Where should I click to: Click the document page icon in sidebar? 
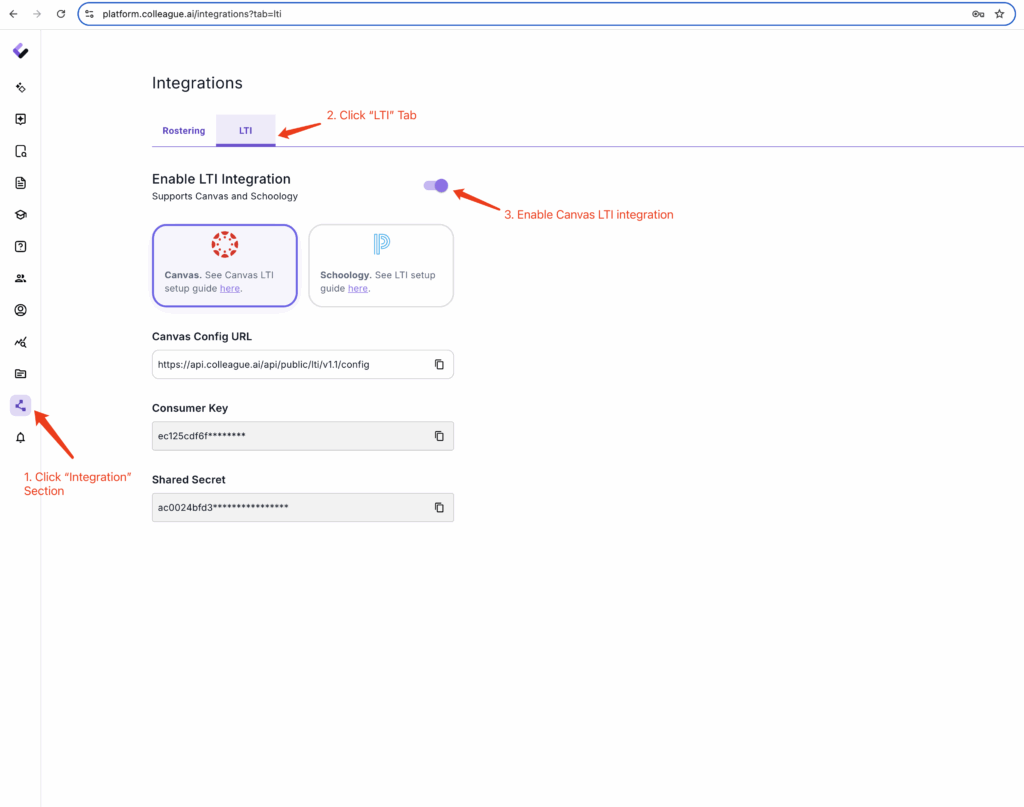click(x=20, y=183)
